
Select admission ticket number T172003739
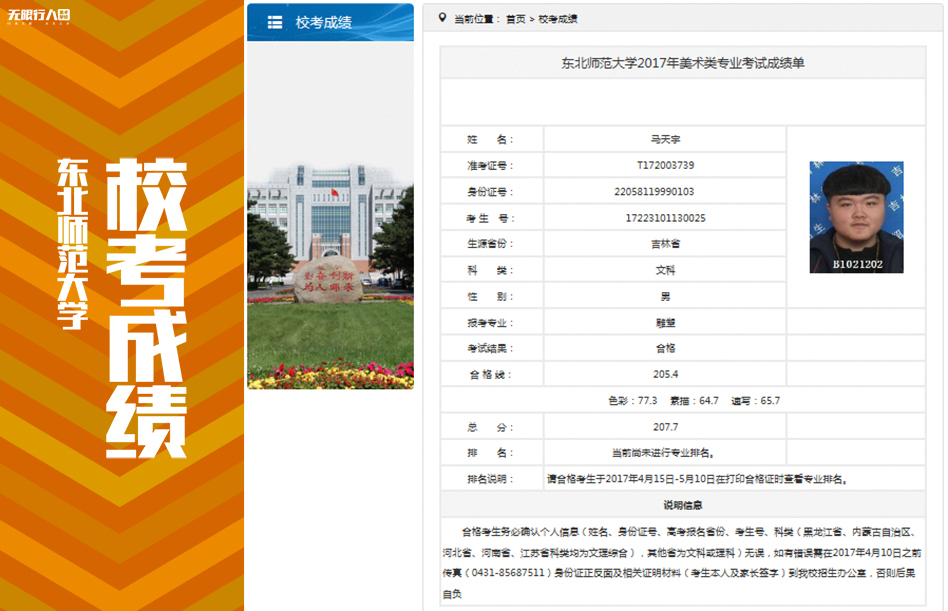coord(665,166)
